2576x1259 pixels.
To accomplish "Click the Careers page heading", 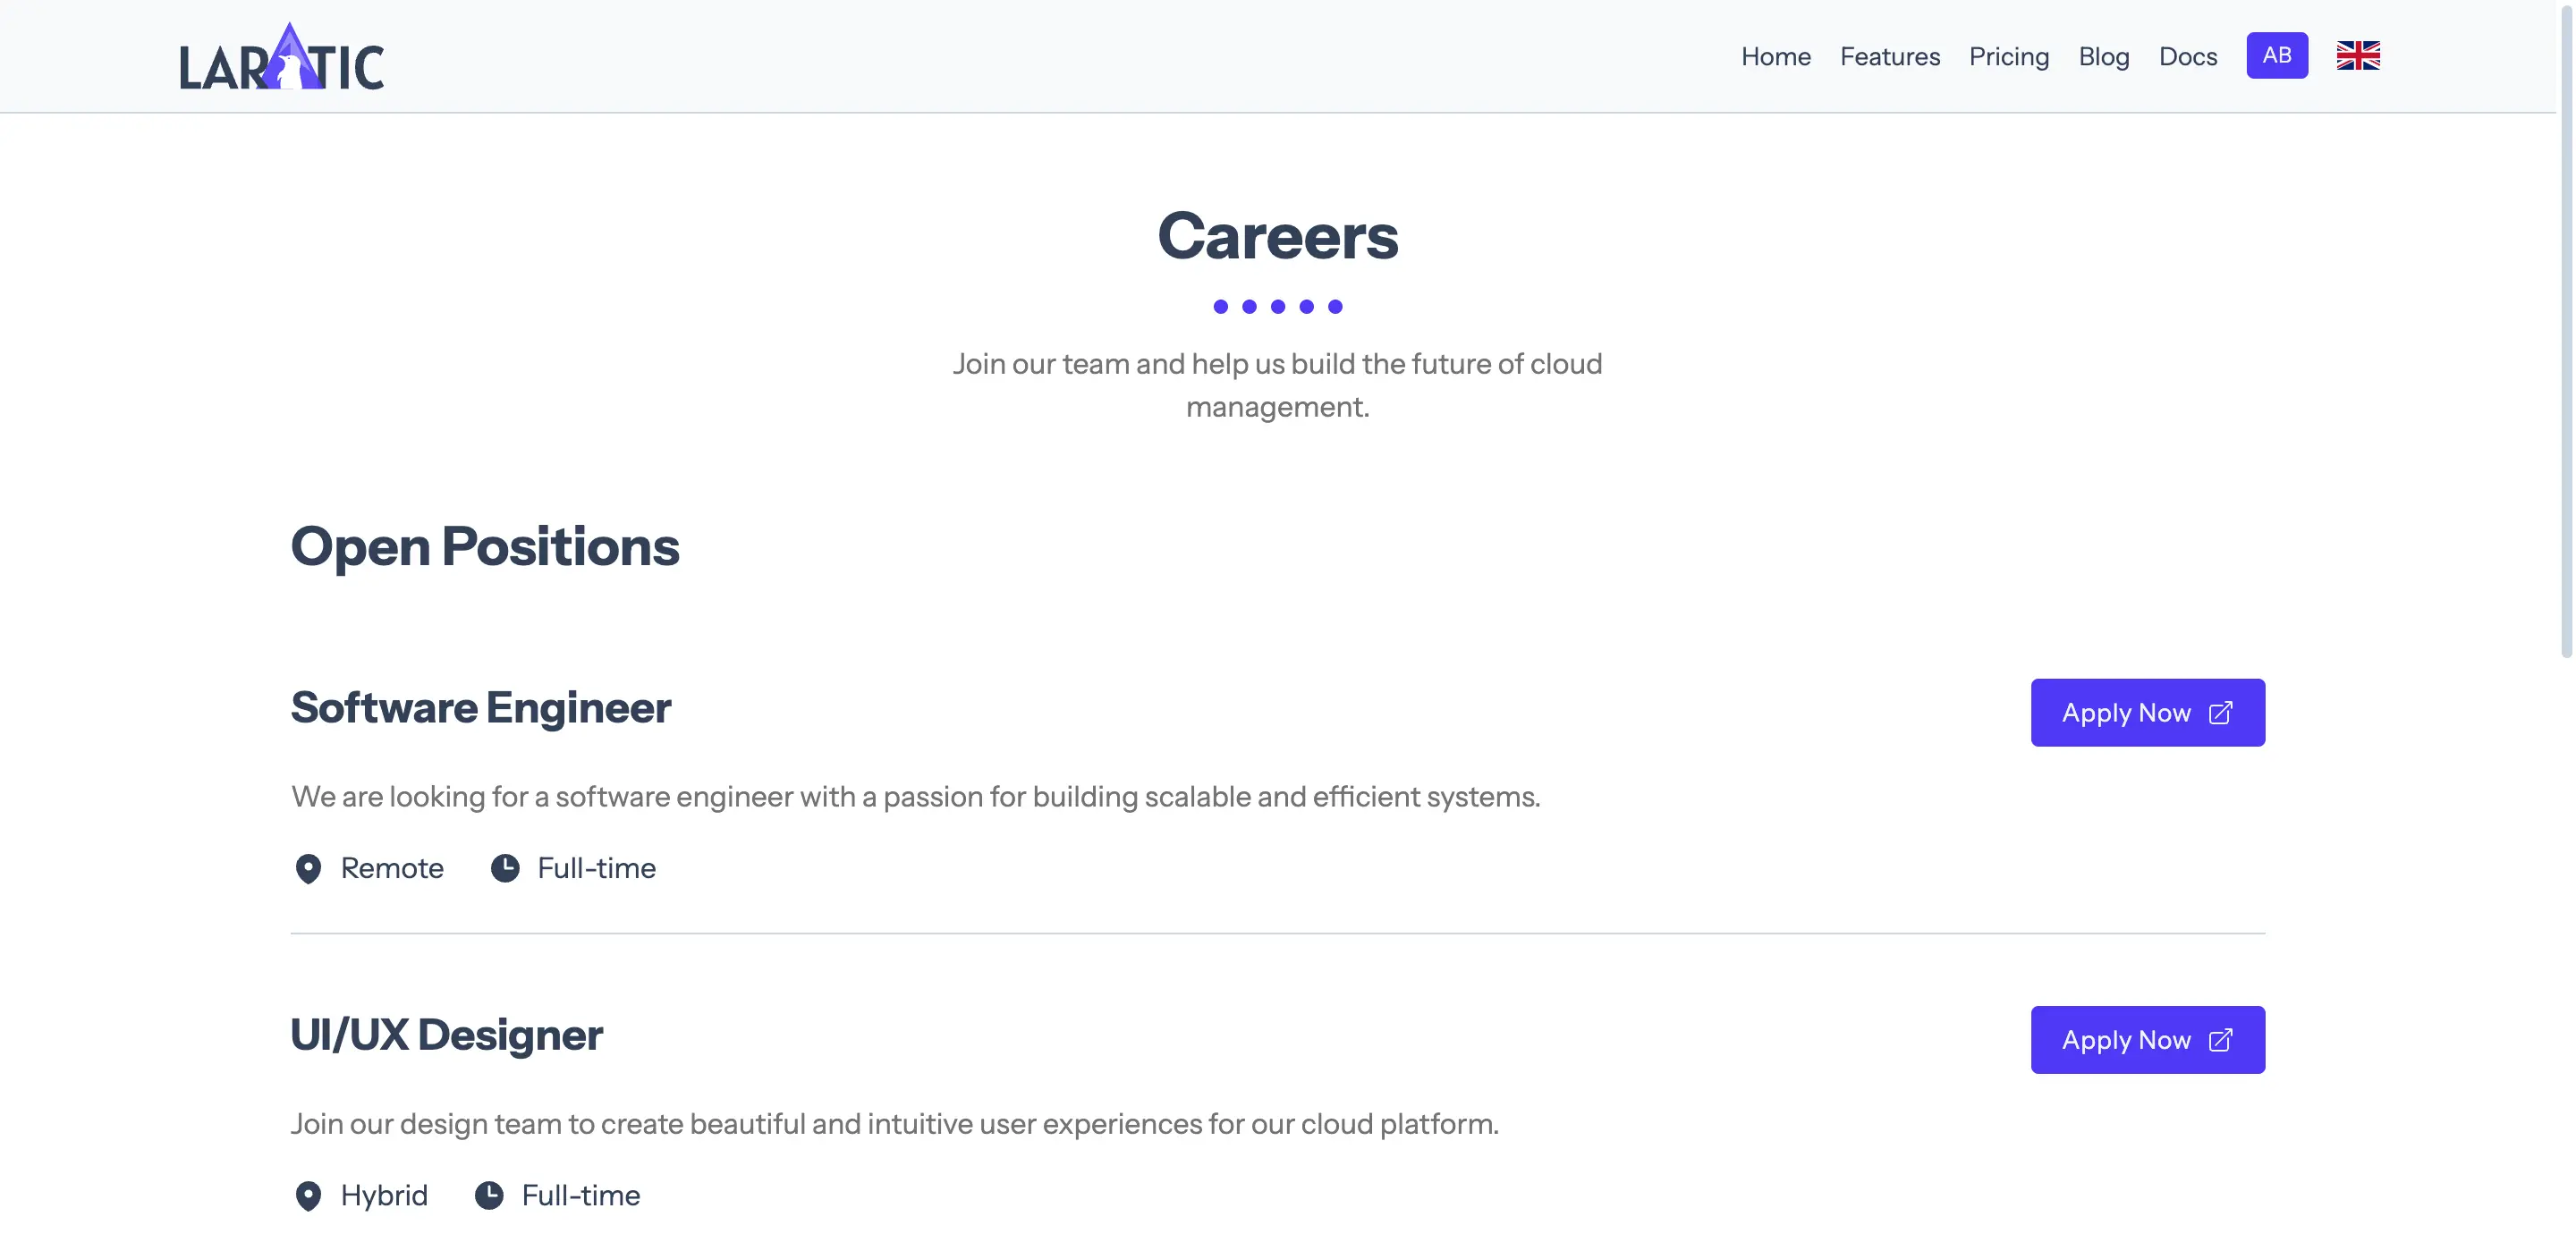I will pyautogui.click(x=1277, y=237).
